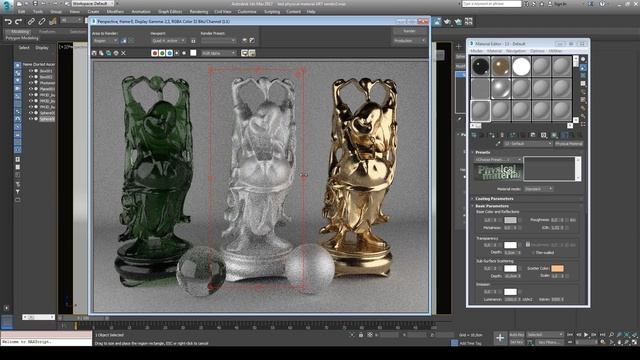
Task: Click the Set Key button
Action: tap(516, 342)
